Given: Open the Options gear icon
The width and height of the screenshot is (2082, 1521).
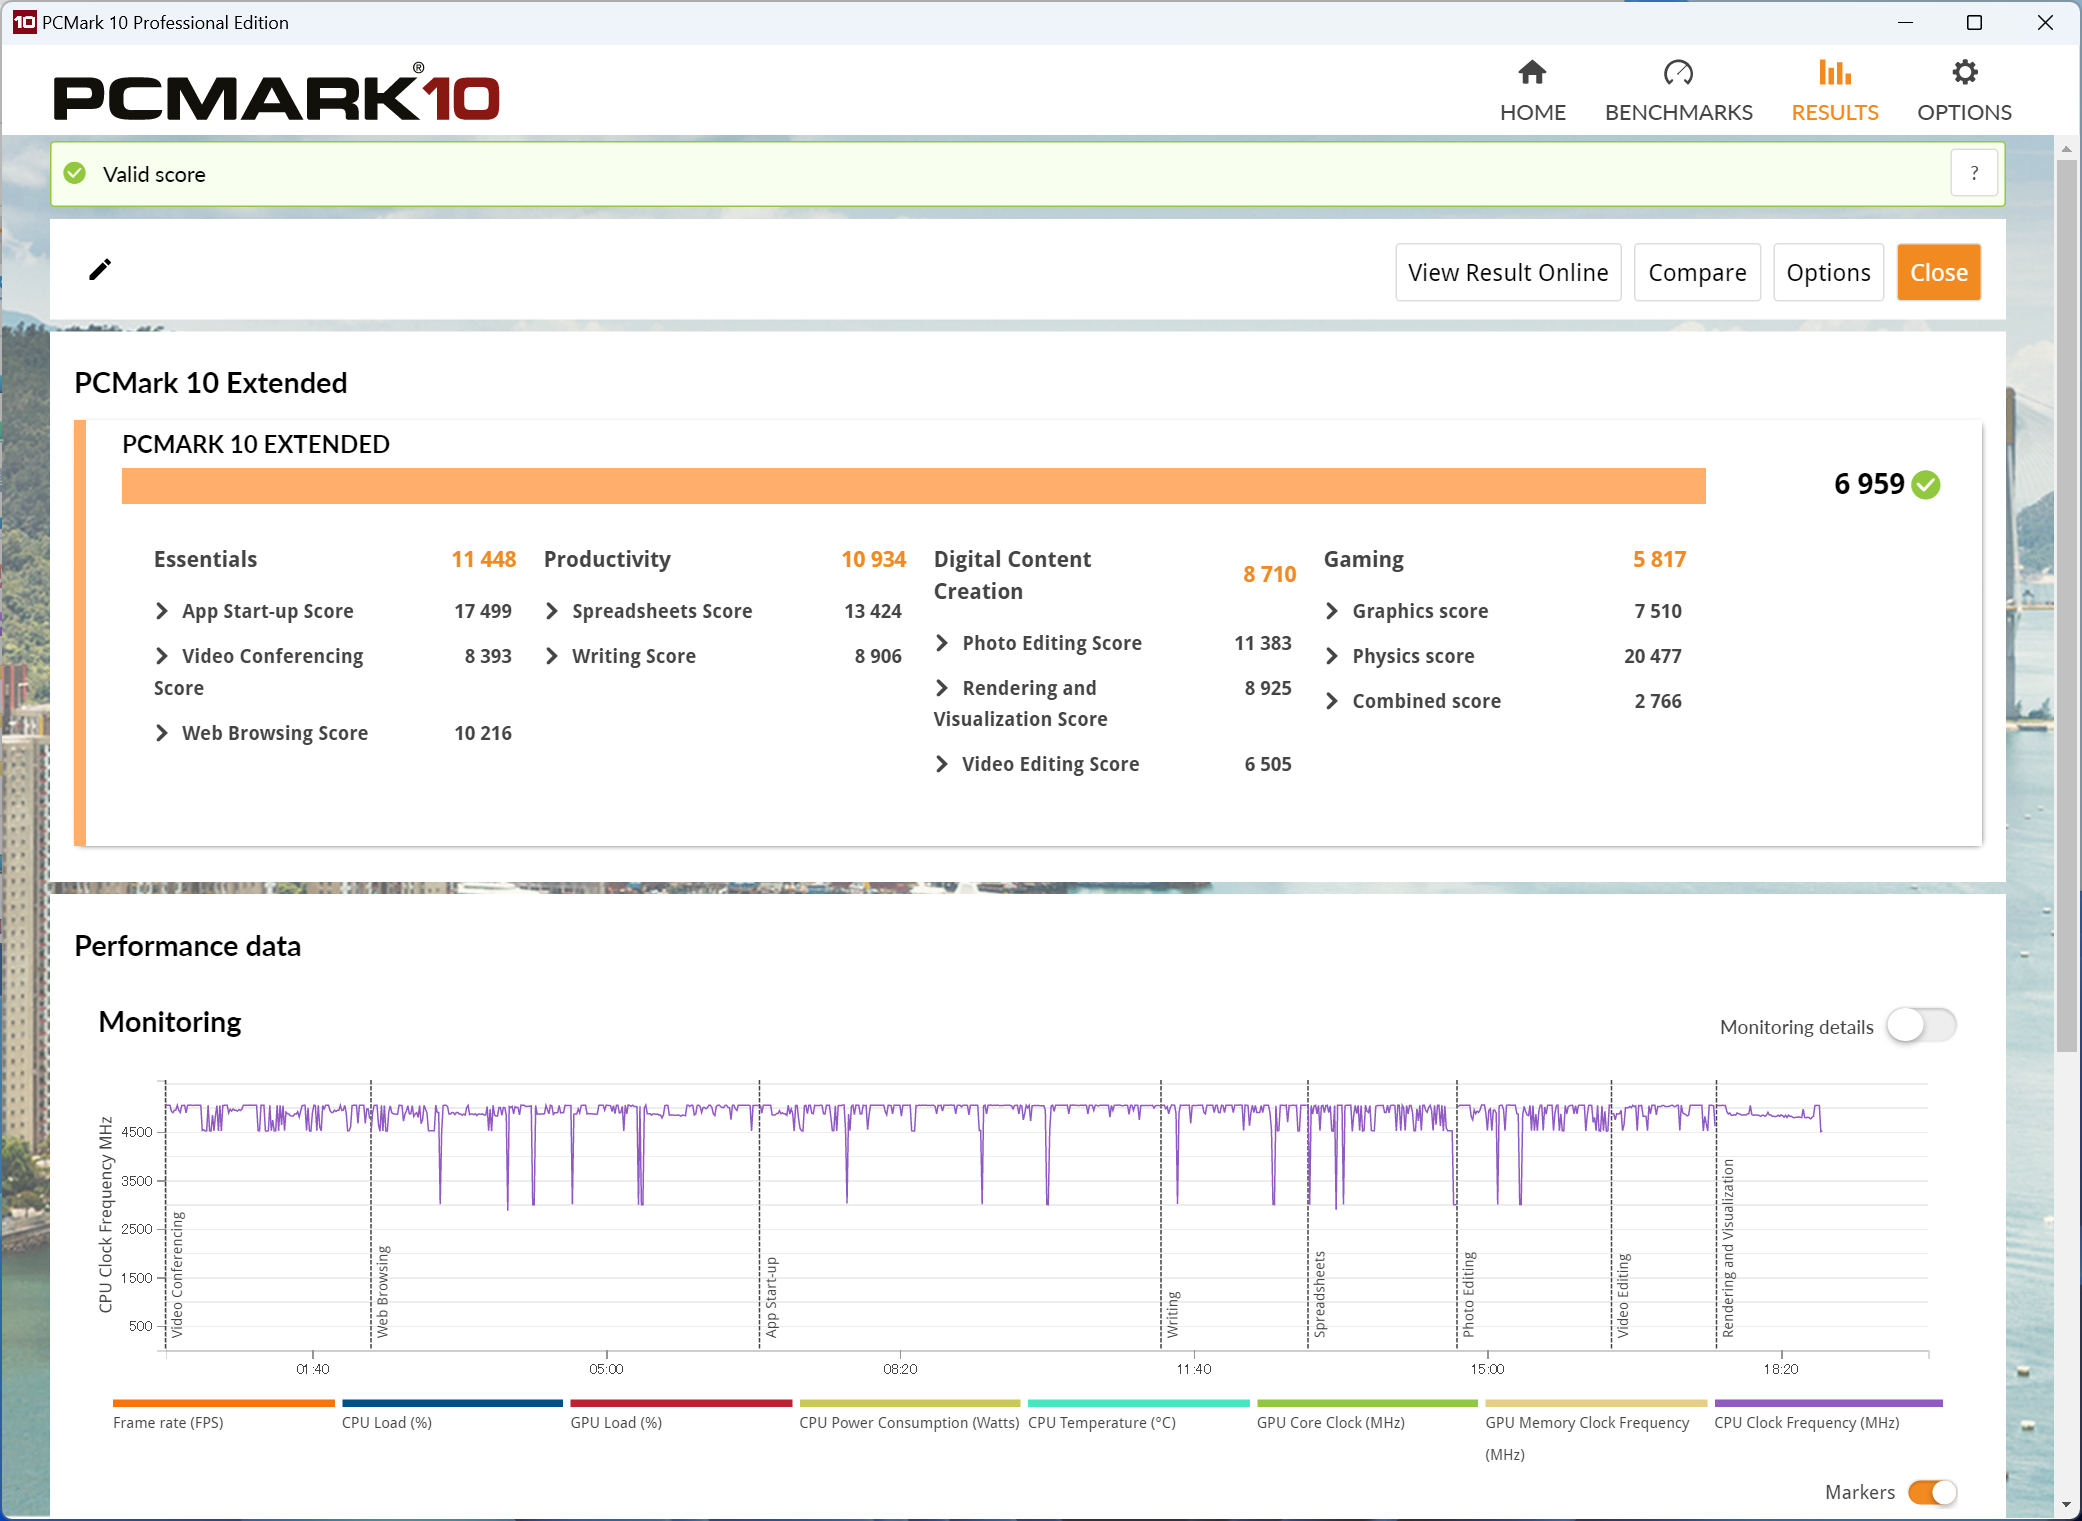Looking at the screenshot, I should (1964, 73).
